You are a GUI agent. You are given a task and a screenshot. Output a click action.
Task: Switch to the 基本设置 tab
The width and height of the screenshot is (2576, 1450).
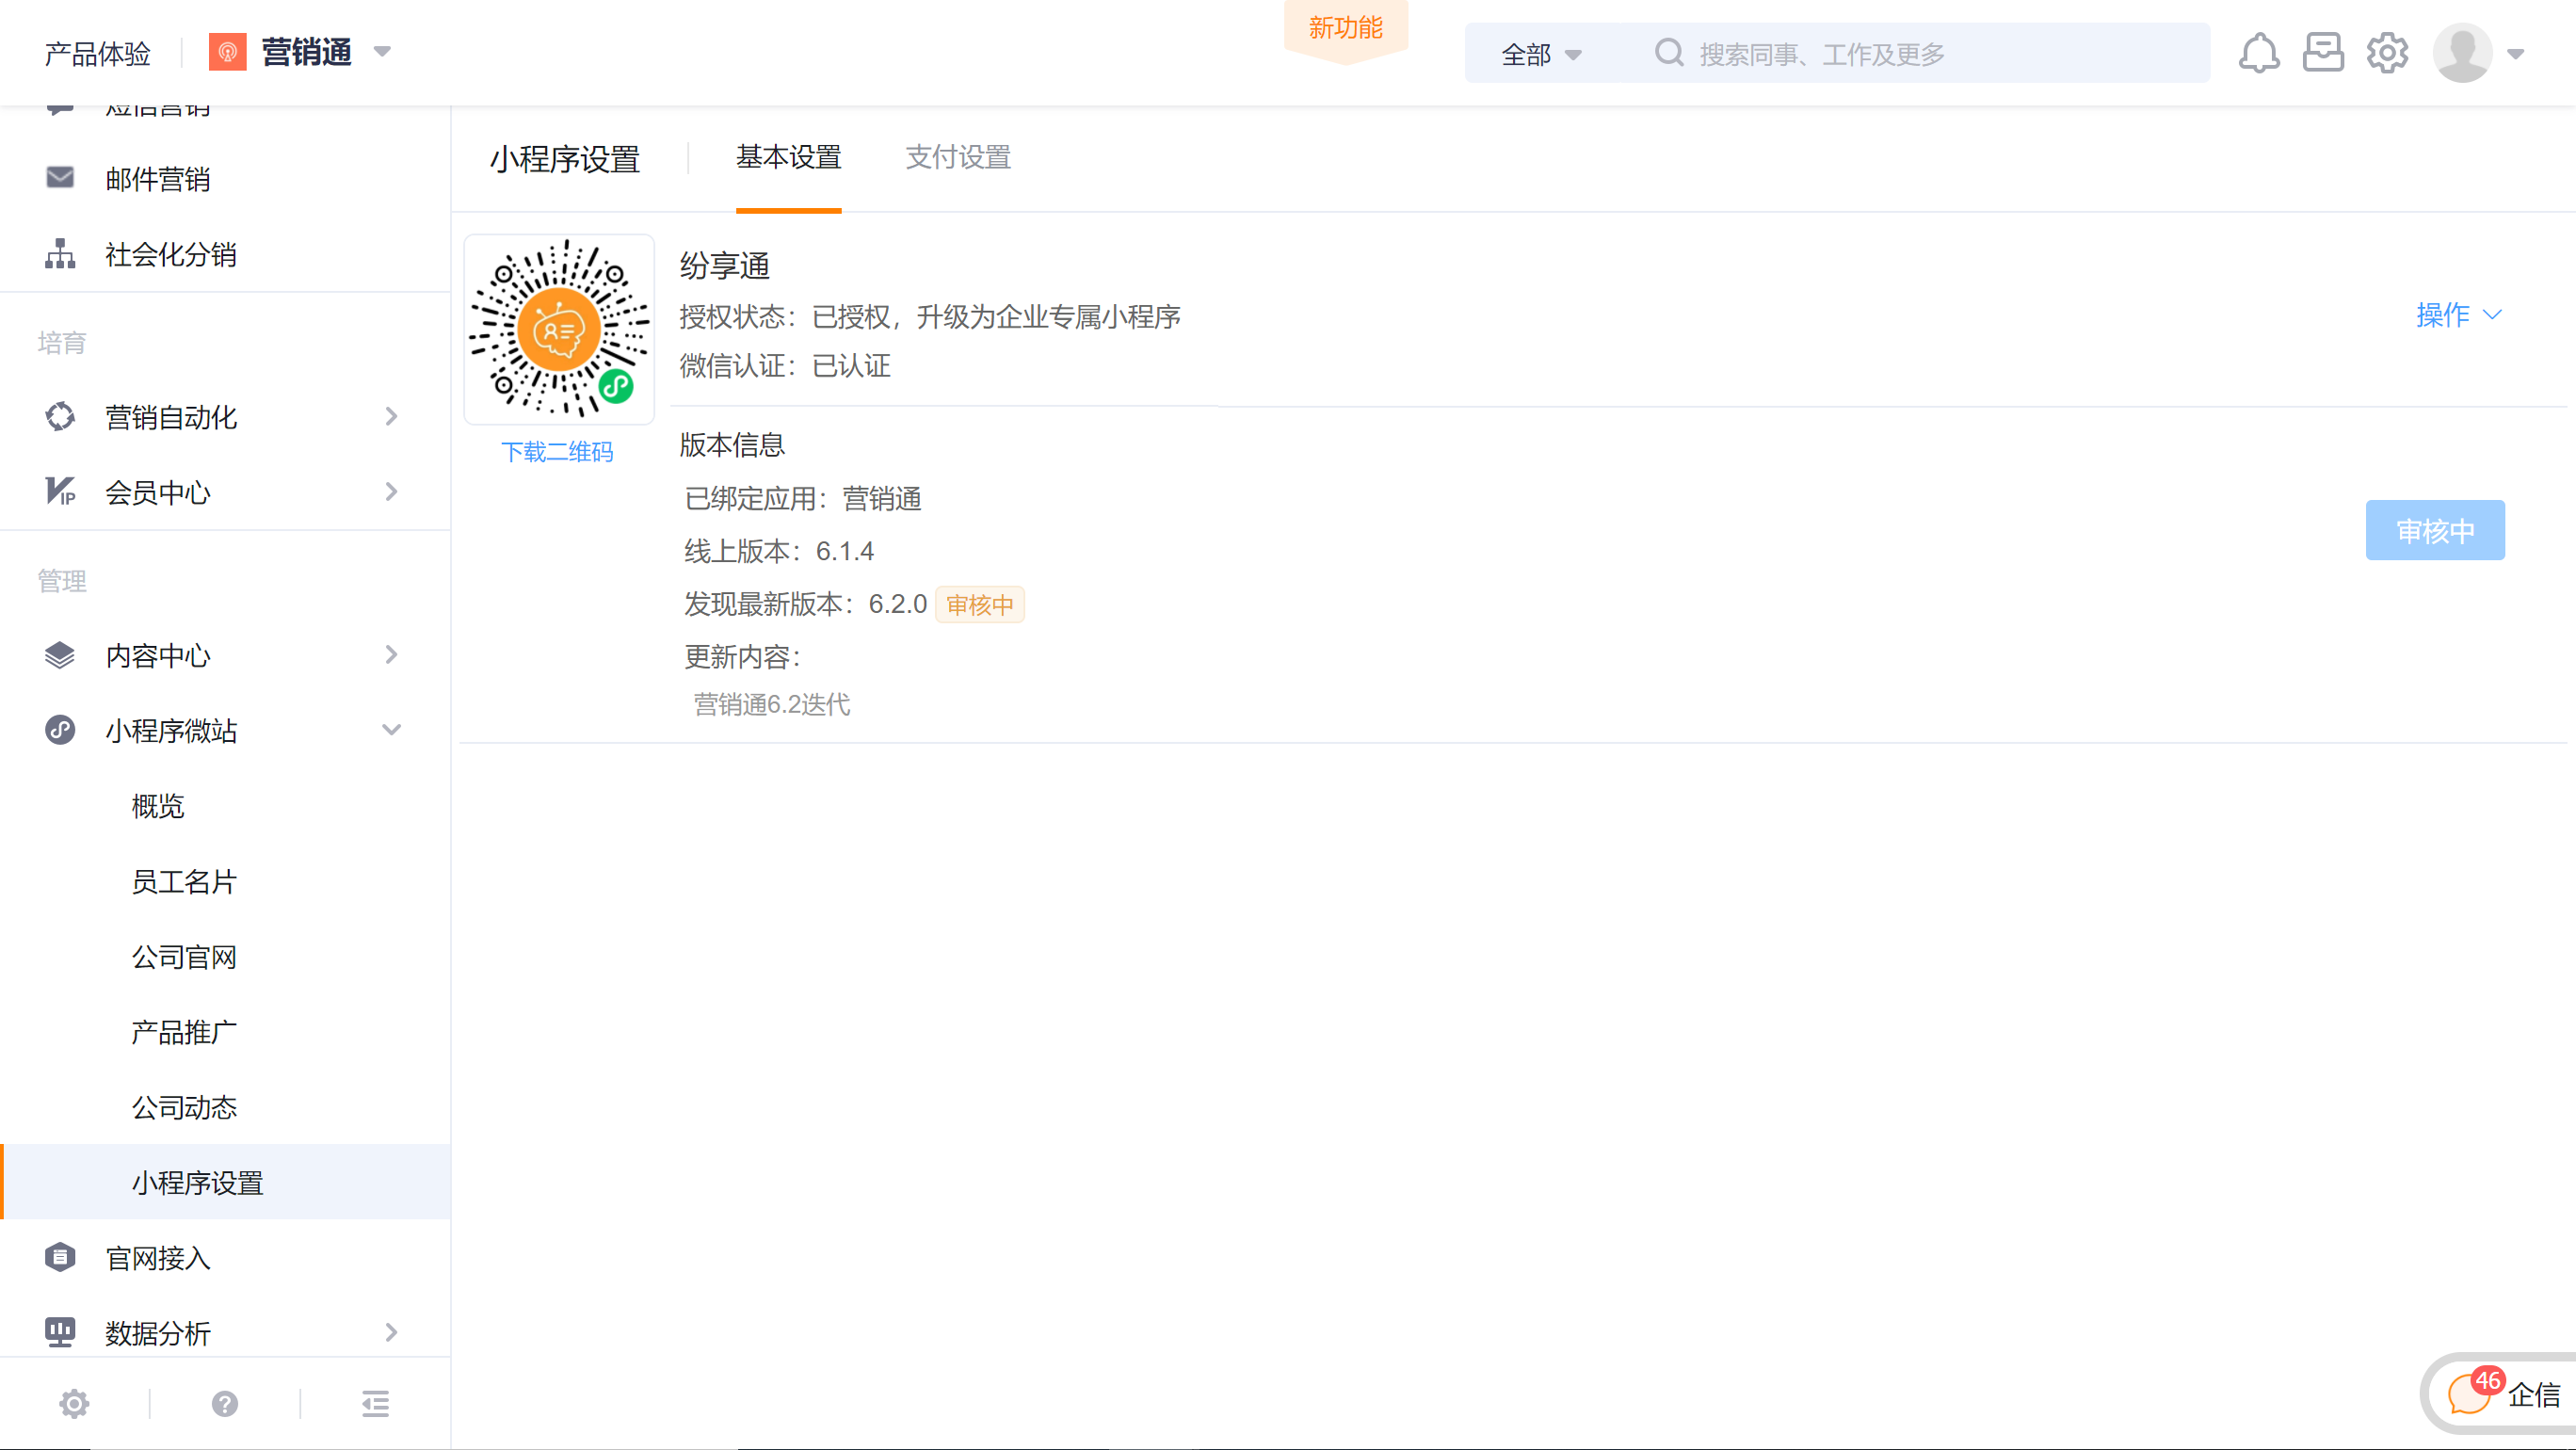(788, 157)
